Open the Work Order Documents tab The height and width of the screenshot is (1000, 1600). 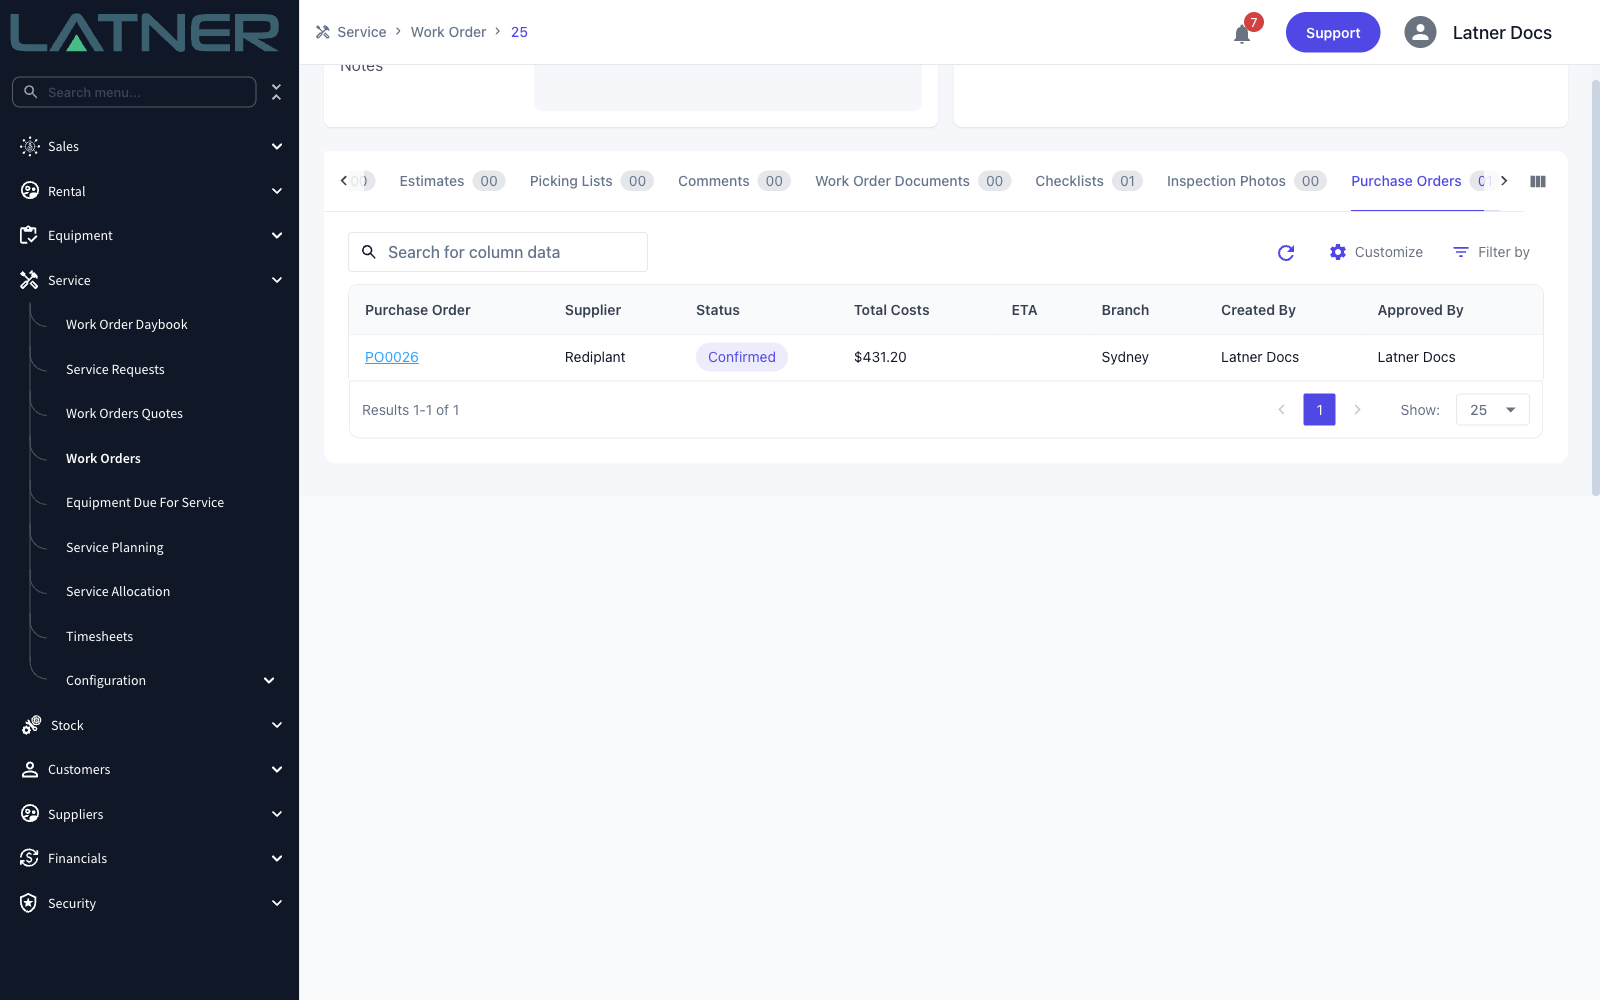913,181
